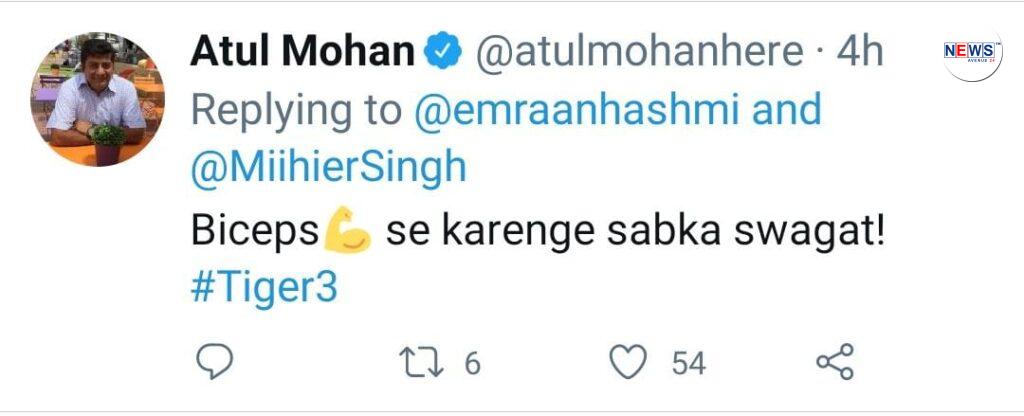
Task: Open the #Tiger3 hashtag
Action: [263, 289]
